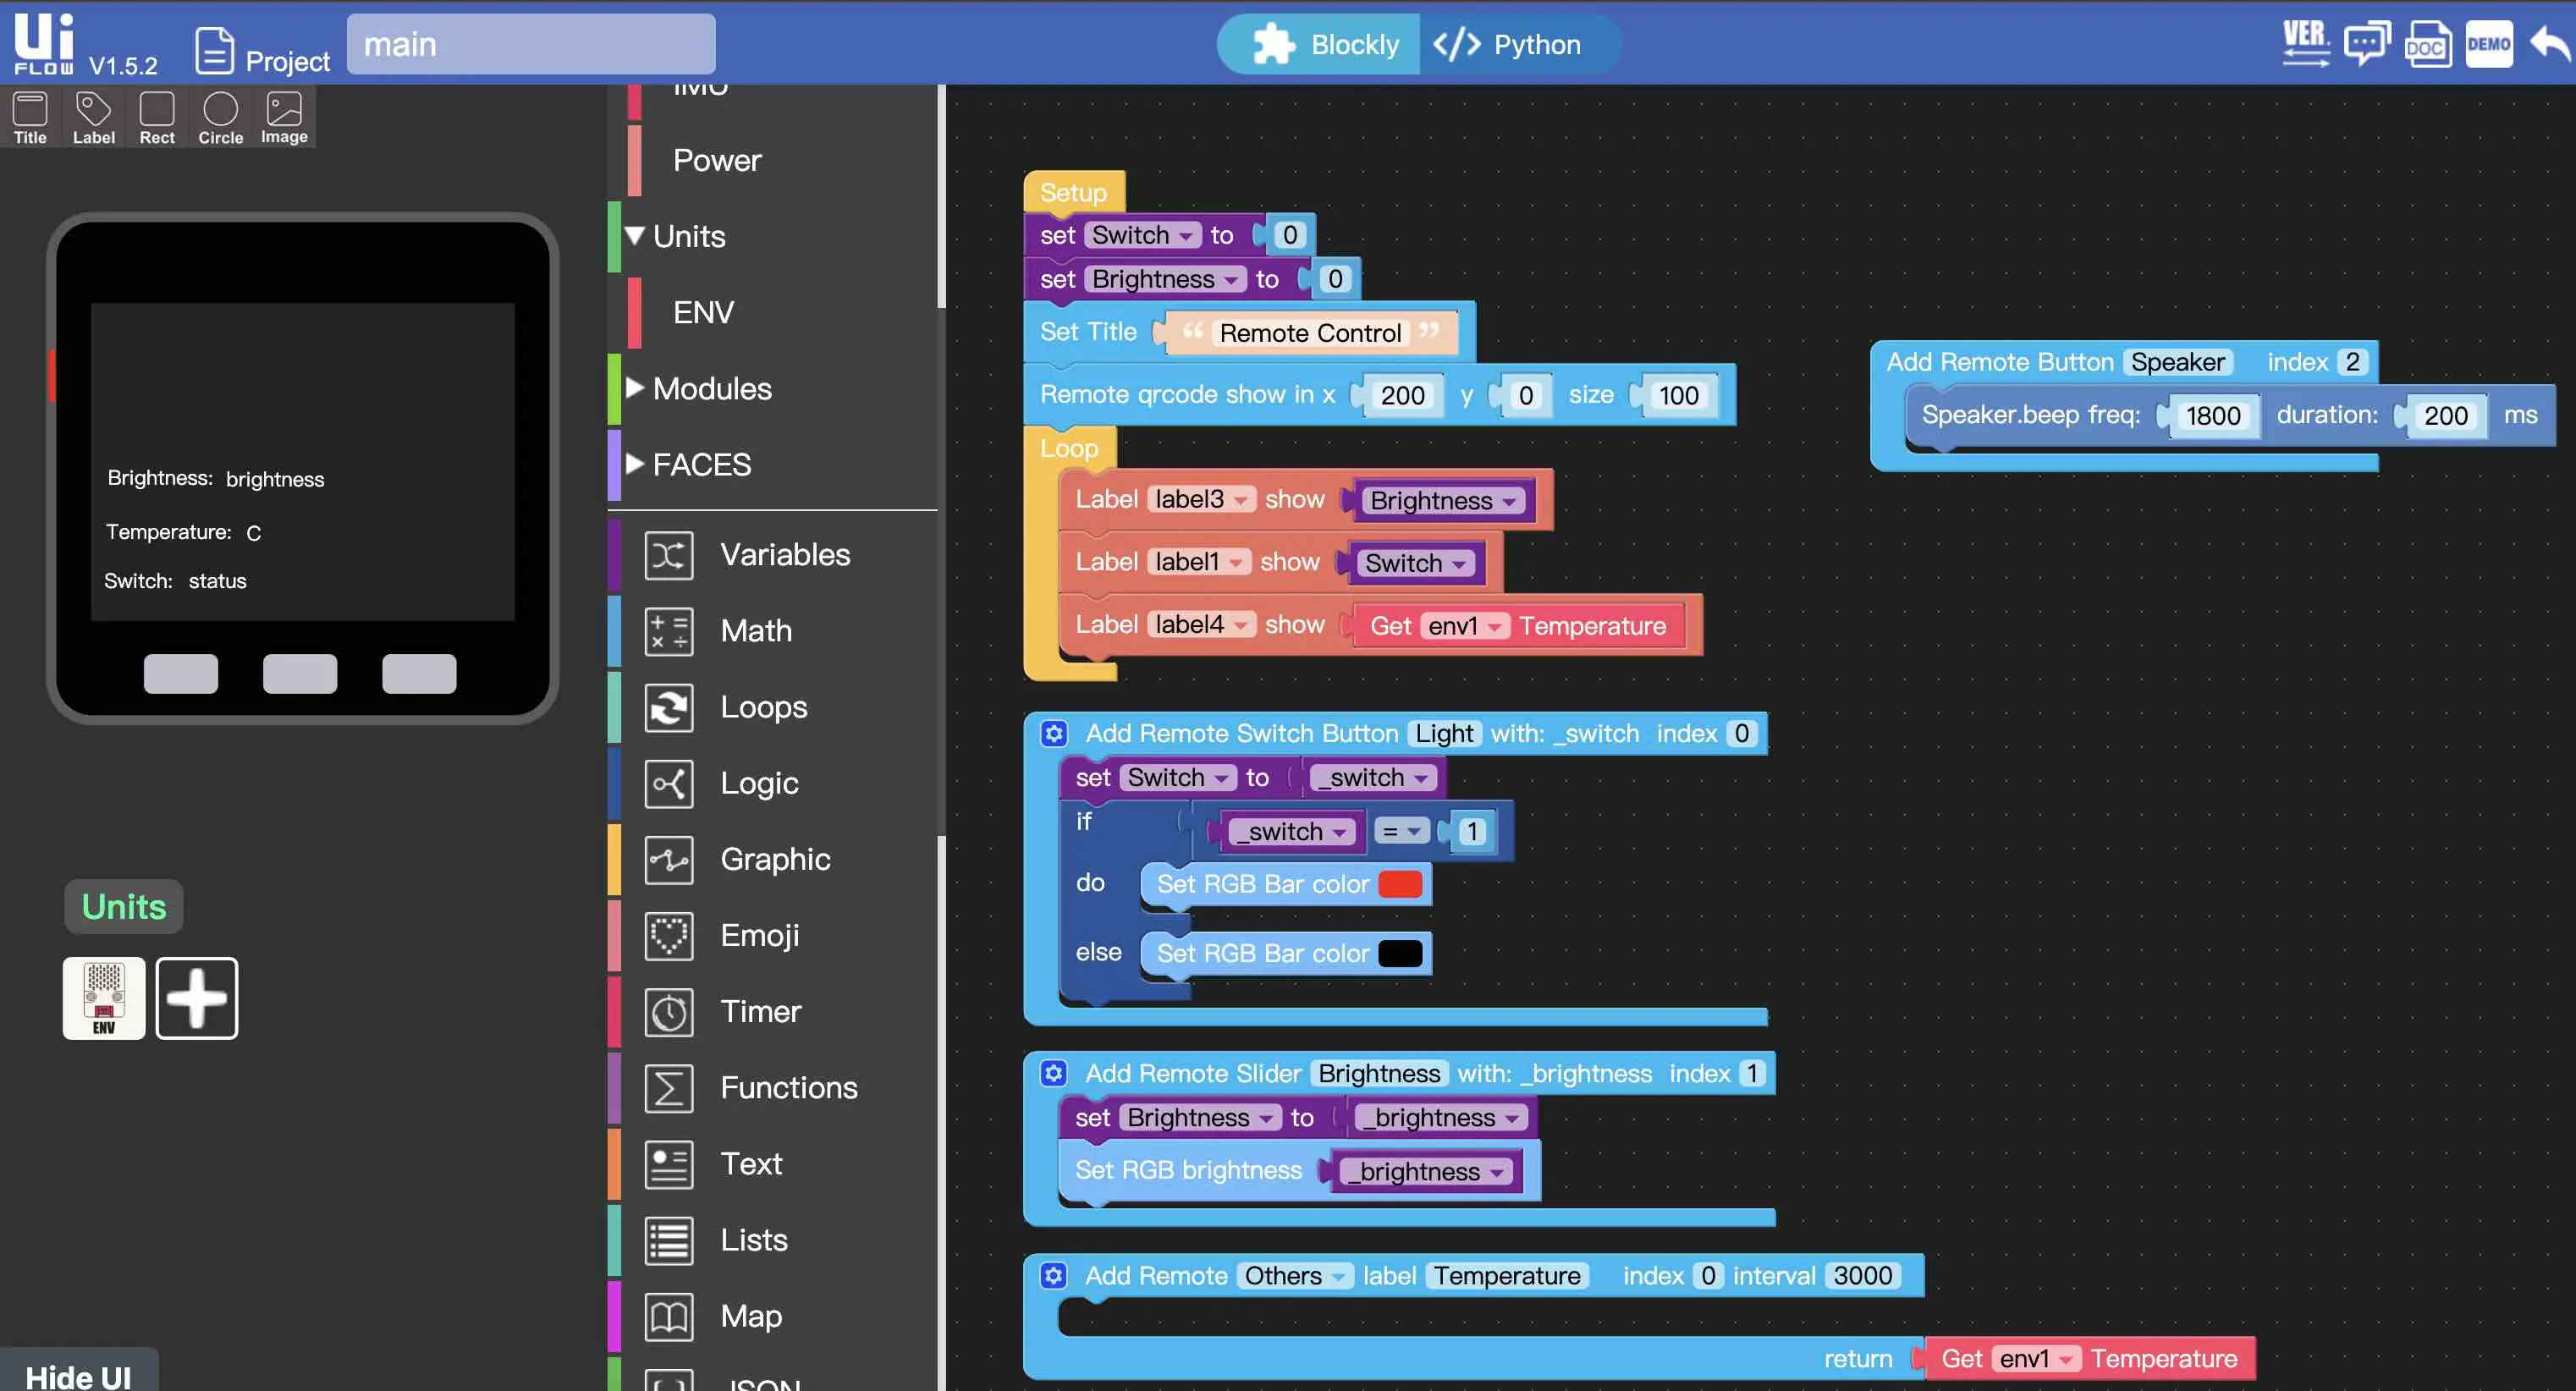Open the Emoji category icon
The width and height of the screenshot is (2576, 1391).
pos(669,936)
